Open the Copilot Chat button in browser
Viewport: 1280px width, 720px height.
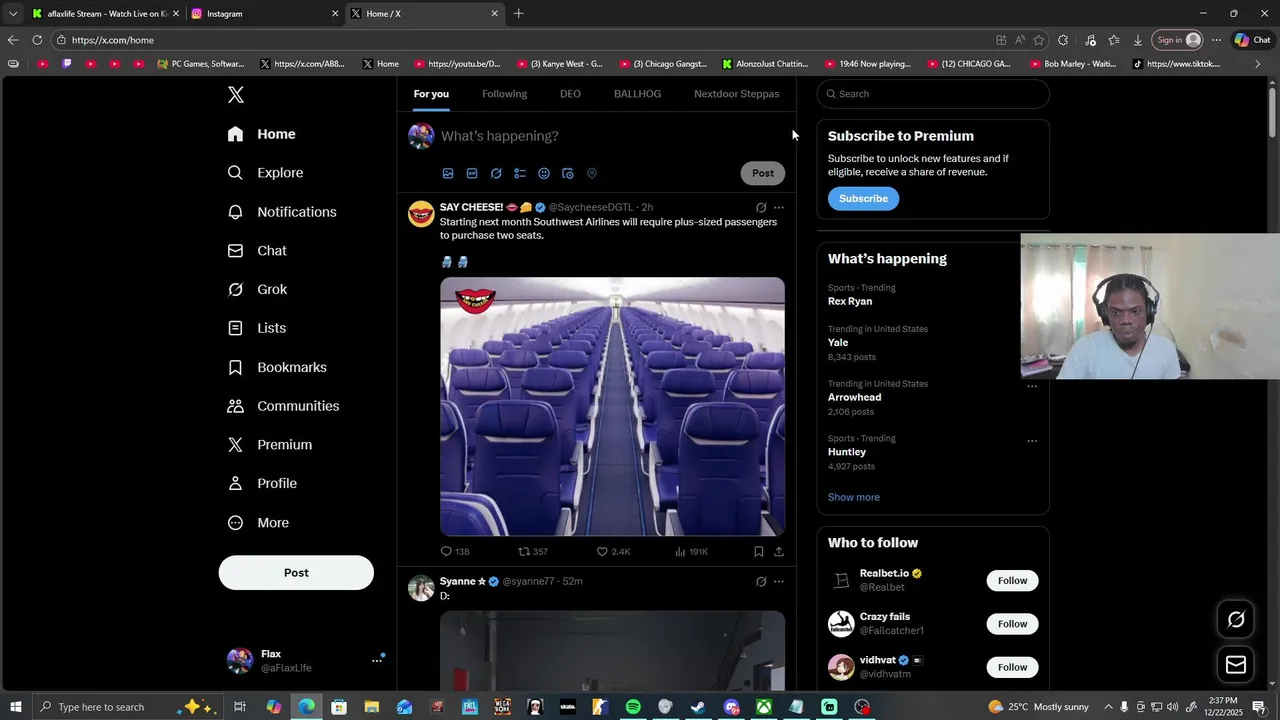coord(1252,40)
